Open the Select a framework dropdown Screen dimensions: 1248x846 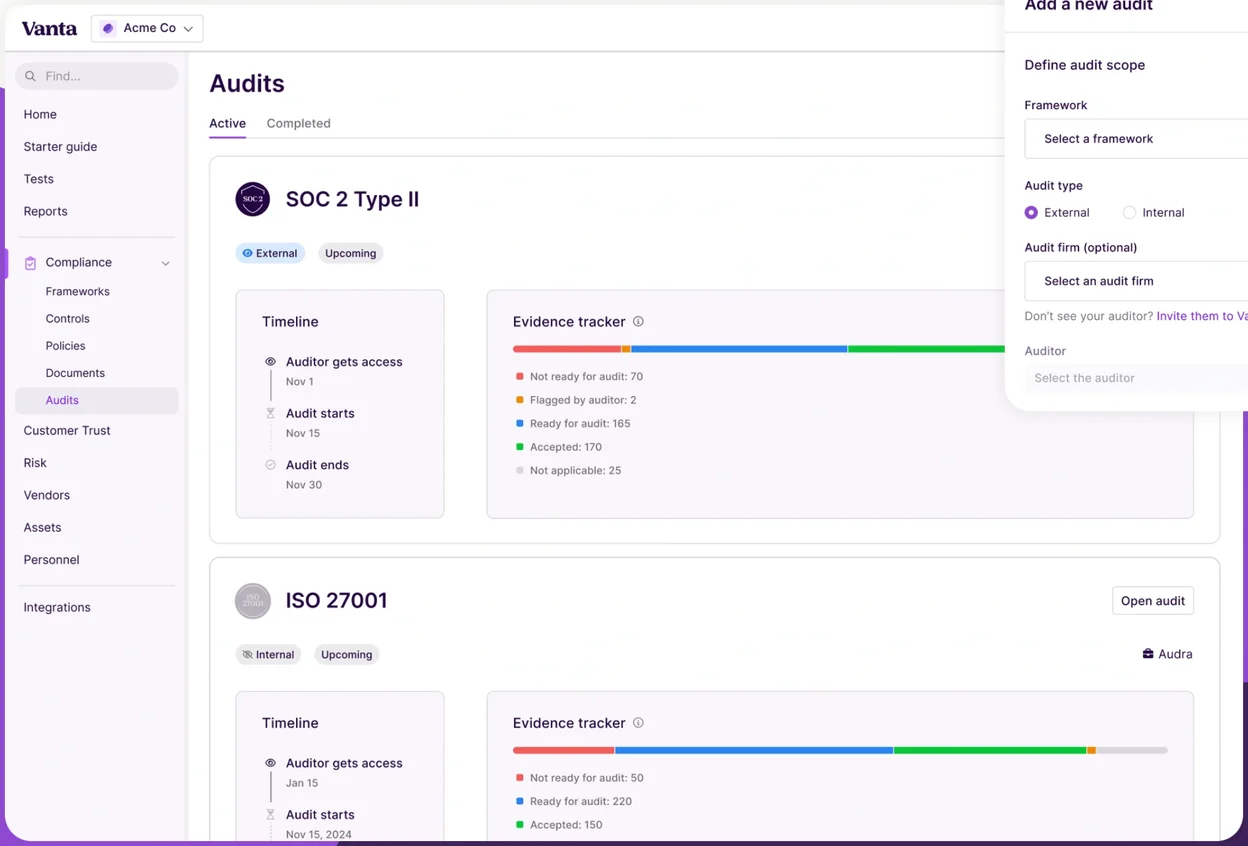coord(1136,139)
